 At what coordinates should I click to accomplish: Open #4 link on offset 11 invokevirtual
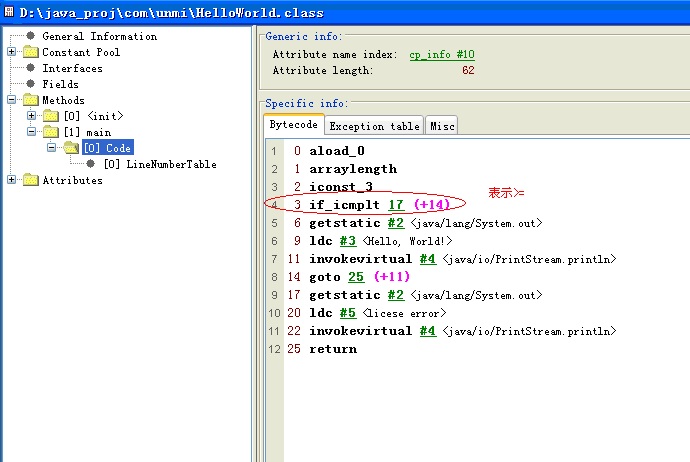[427, 259]
